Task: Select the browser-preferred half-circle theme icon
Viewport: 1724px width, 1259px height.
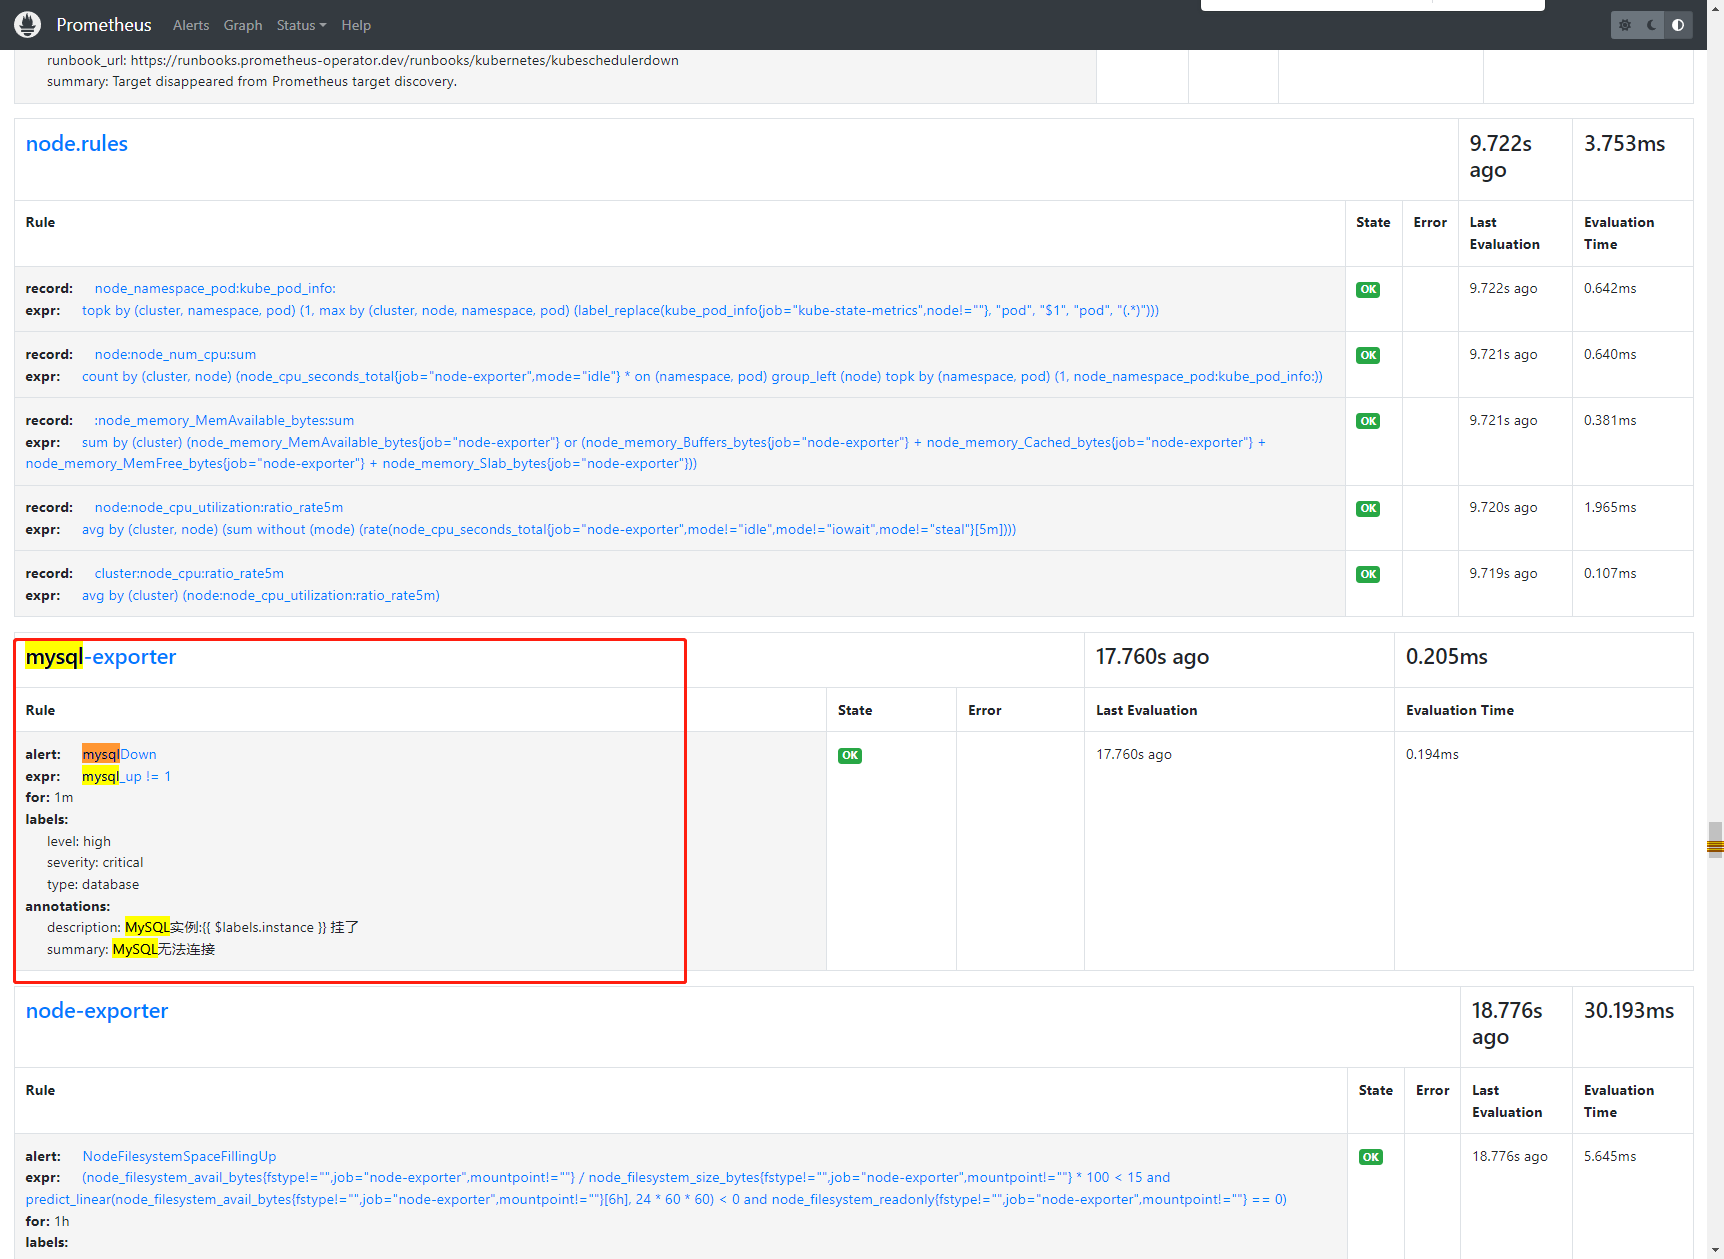Action: tap(1678, 25)
